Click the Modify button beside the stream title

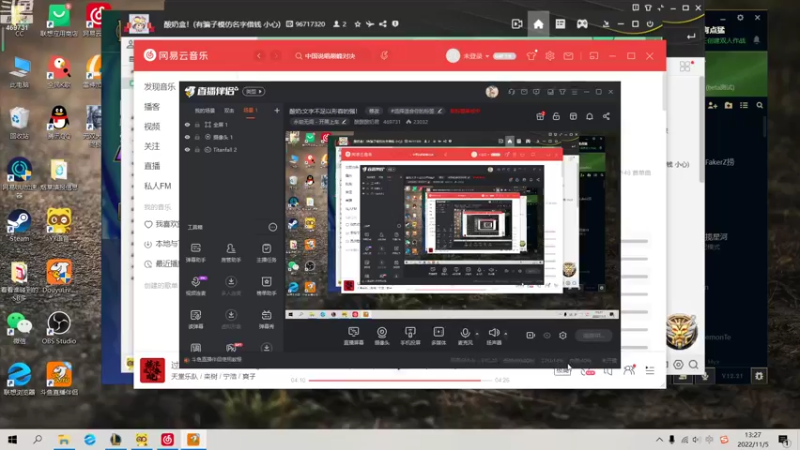click(374, 111)
